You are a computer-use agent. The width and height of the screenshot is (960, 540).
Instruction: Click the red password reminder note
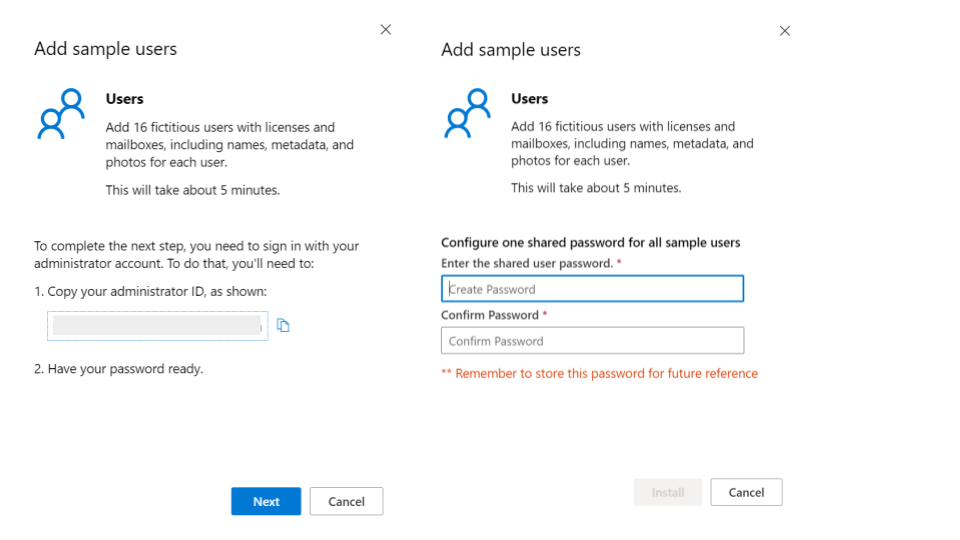[599, 374]
